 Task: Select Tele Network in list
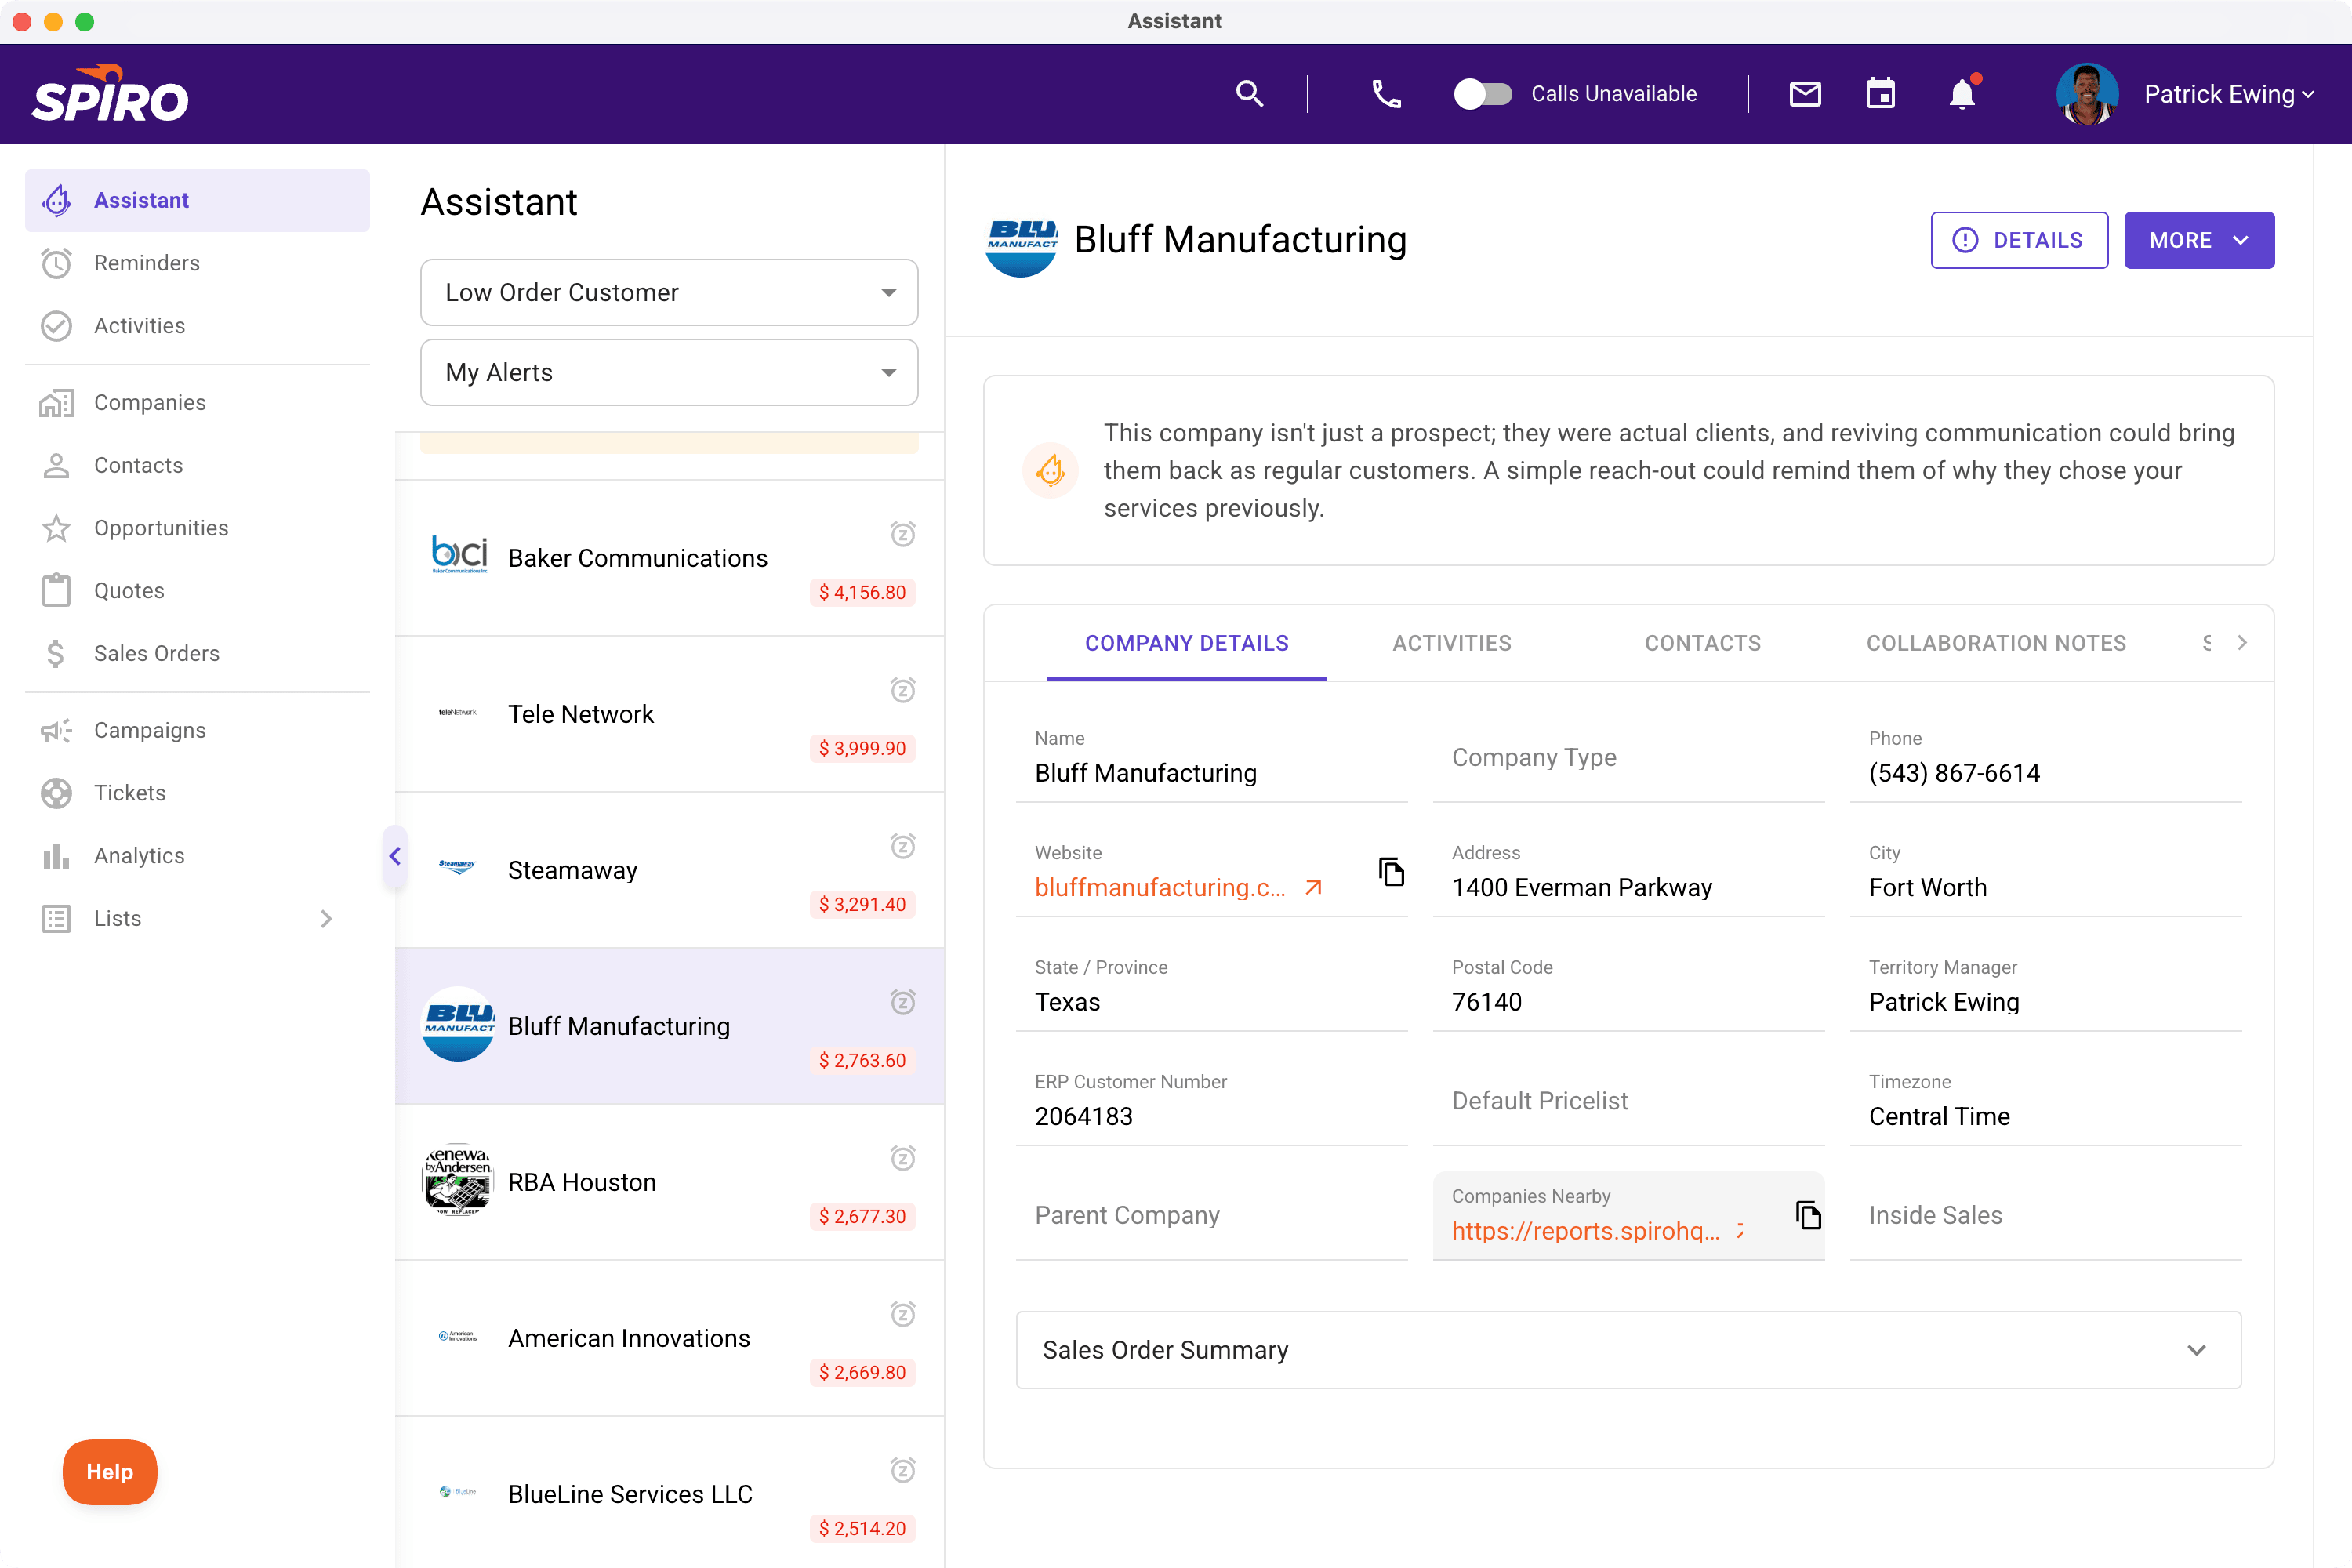pos(669,714)
